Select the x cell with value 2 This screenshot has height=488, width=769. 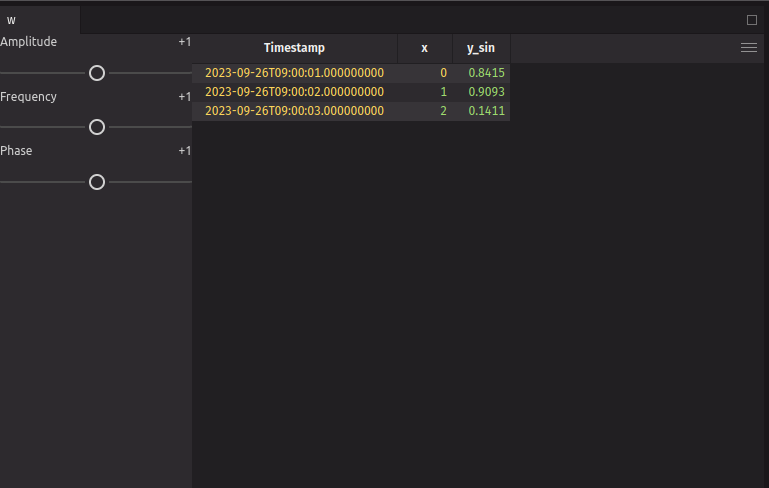click(443, 111)
